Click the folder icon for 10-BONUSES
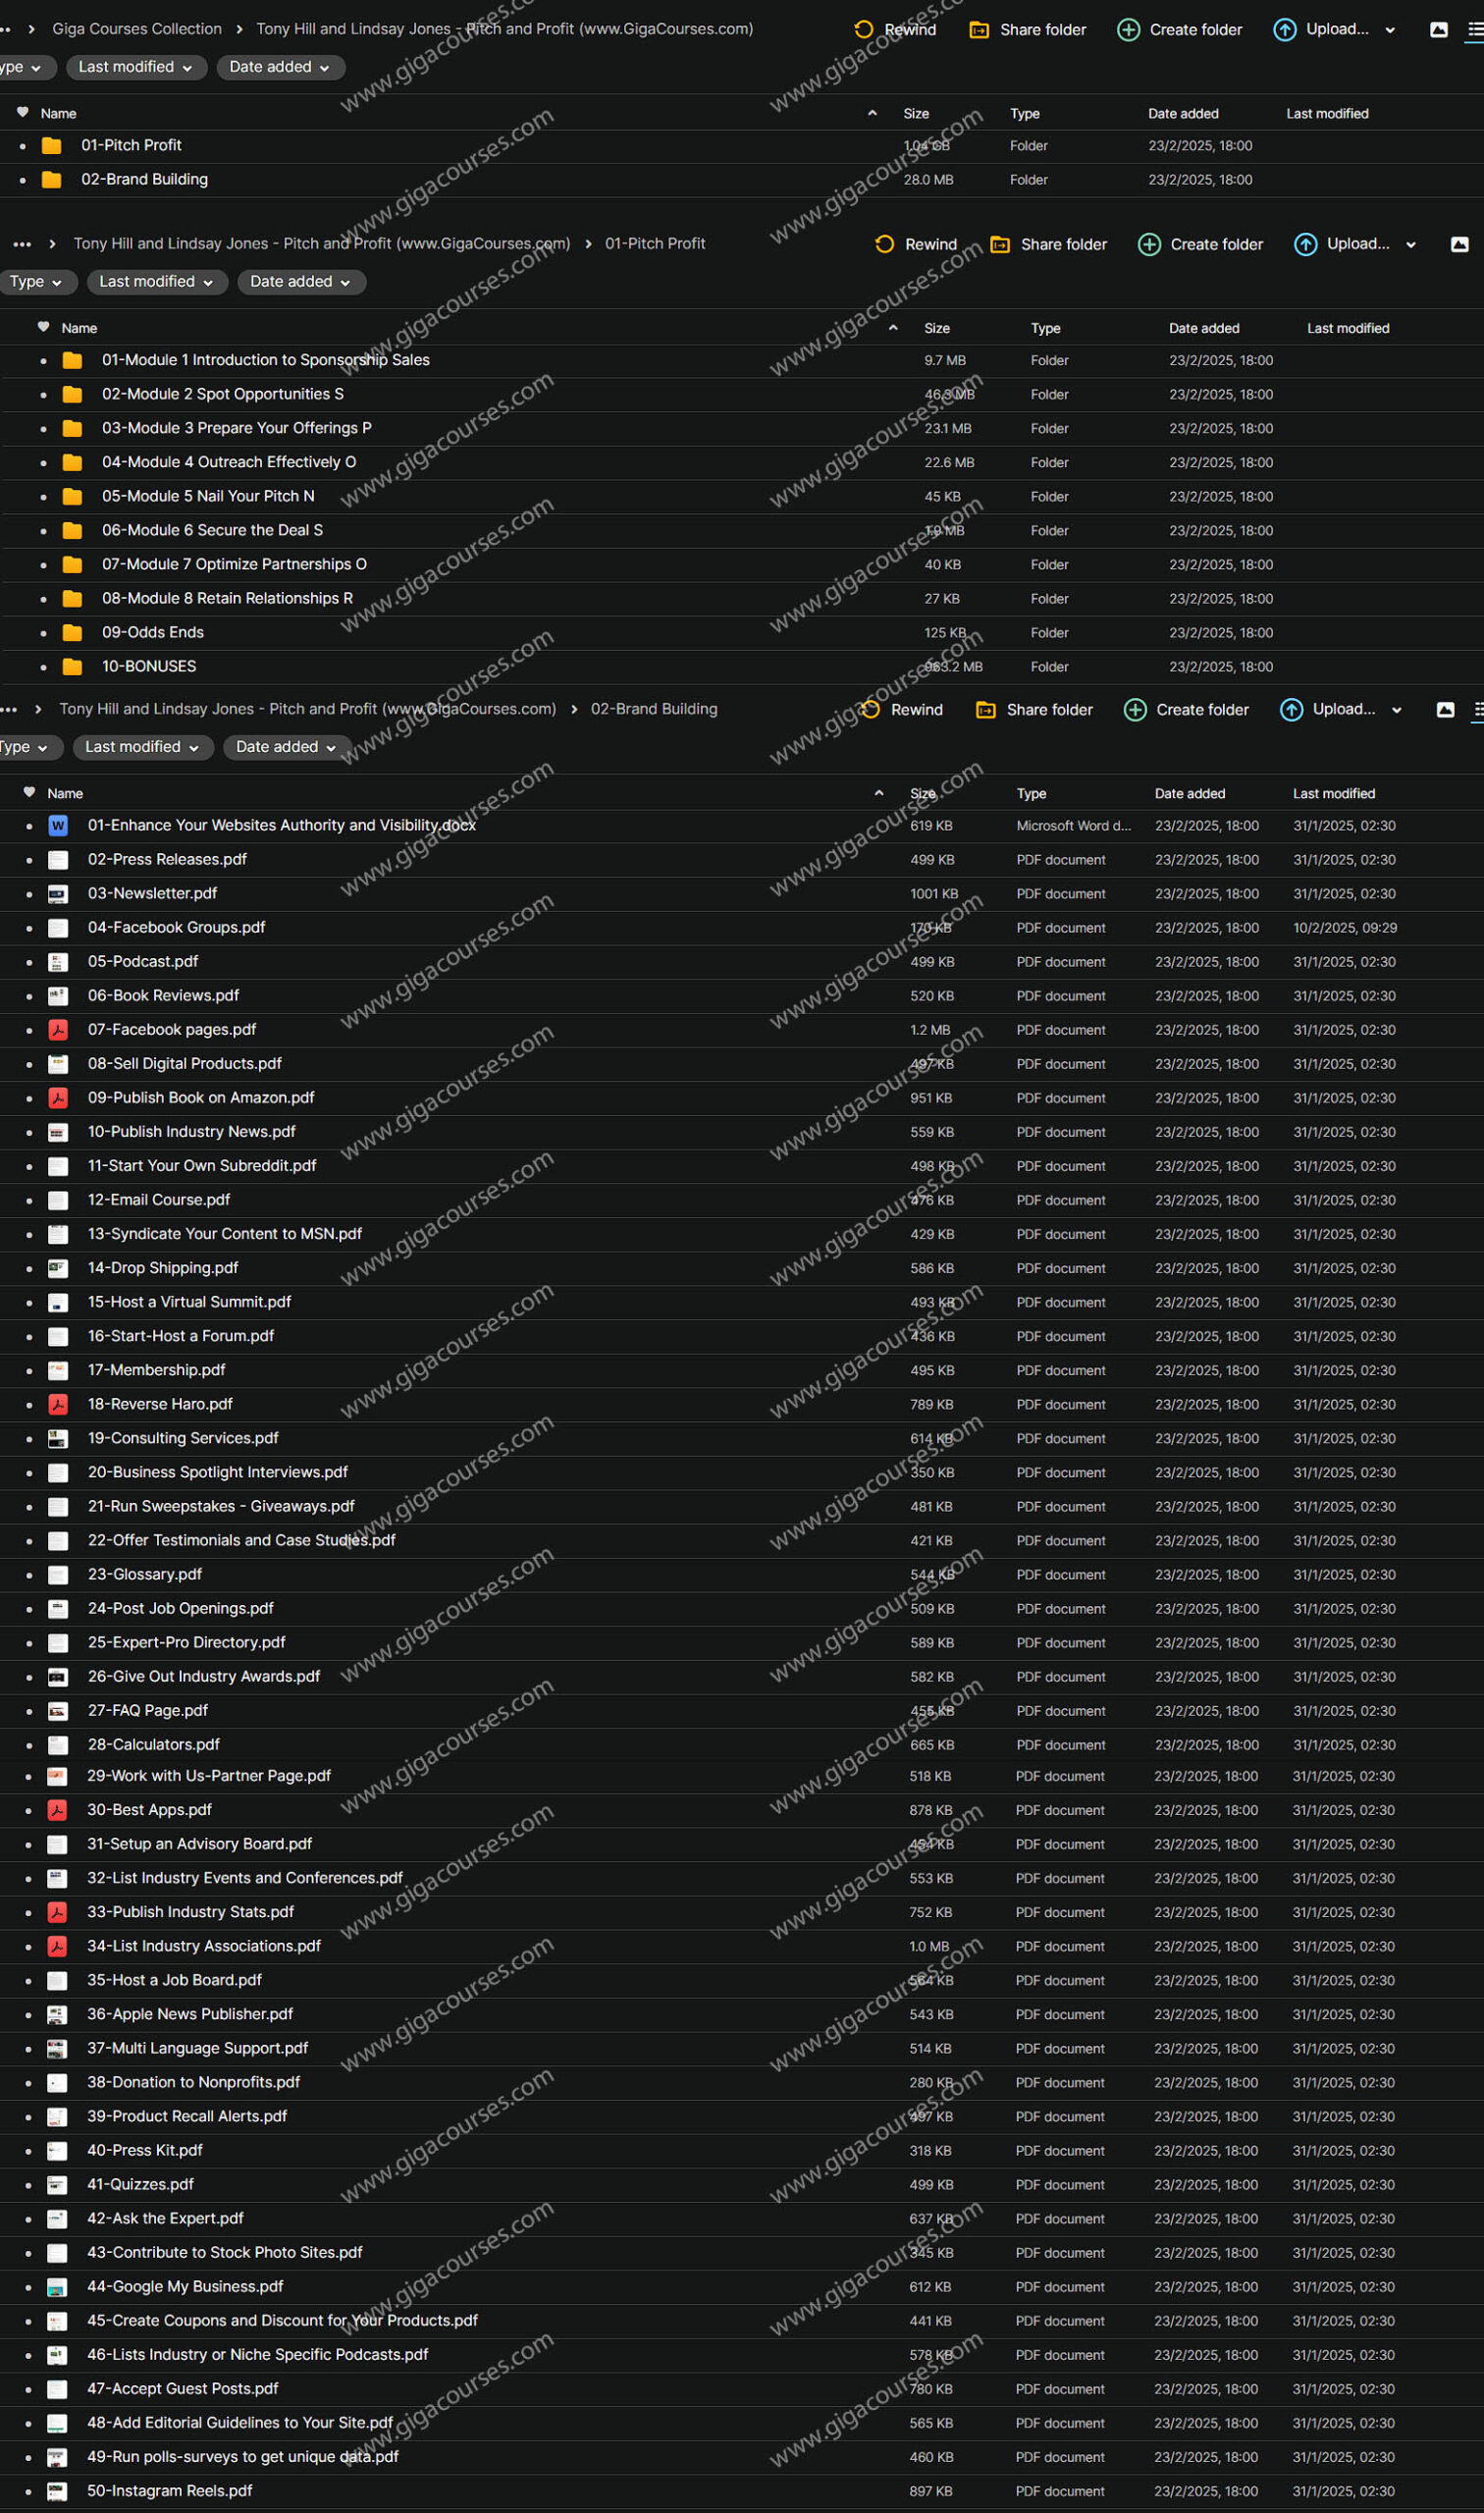 point(72,667)
